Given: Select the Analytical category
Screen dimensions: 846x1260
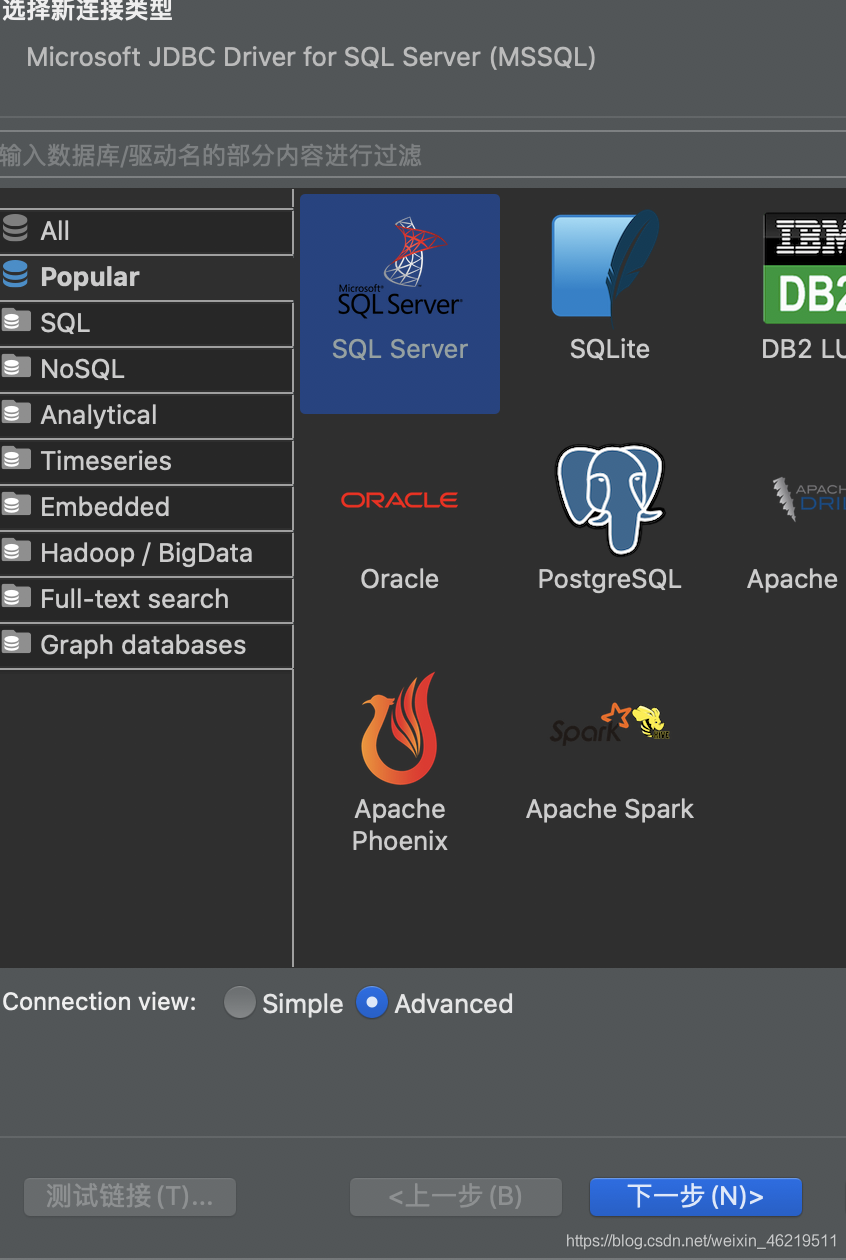Looking at the screenshot, I should 146,415.
